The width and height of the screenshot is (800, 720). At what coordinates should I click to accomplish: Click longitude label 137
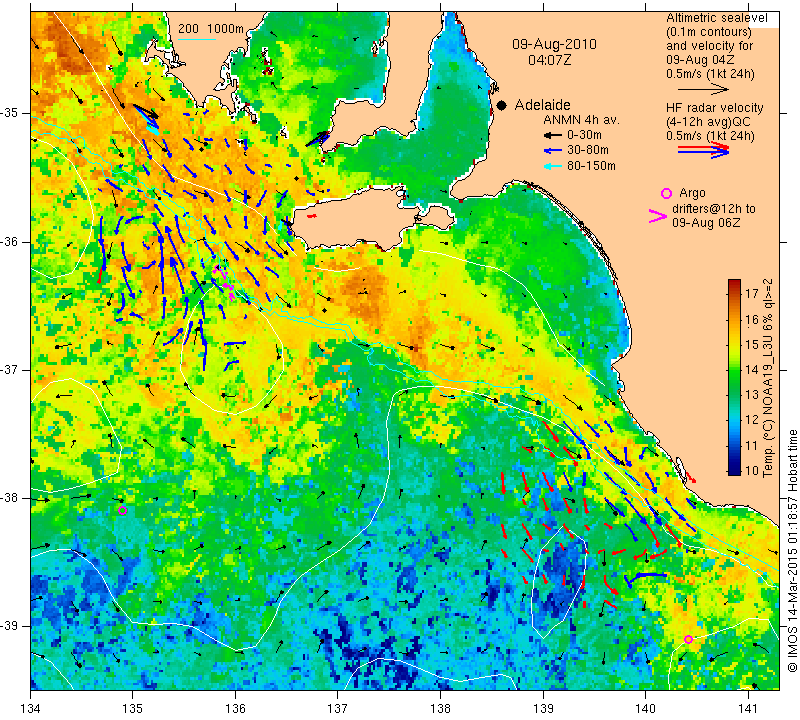(x=338, y=709)
